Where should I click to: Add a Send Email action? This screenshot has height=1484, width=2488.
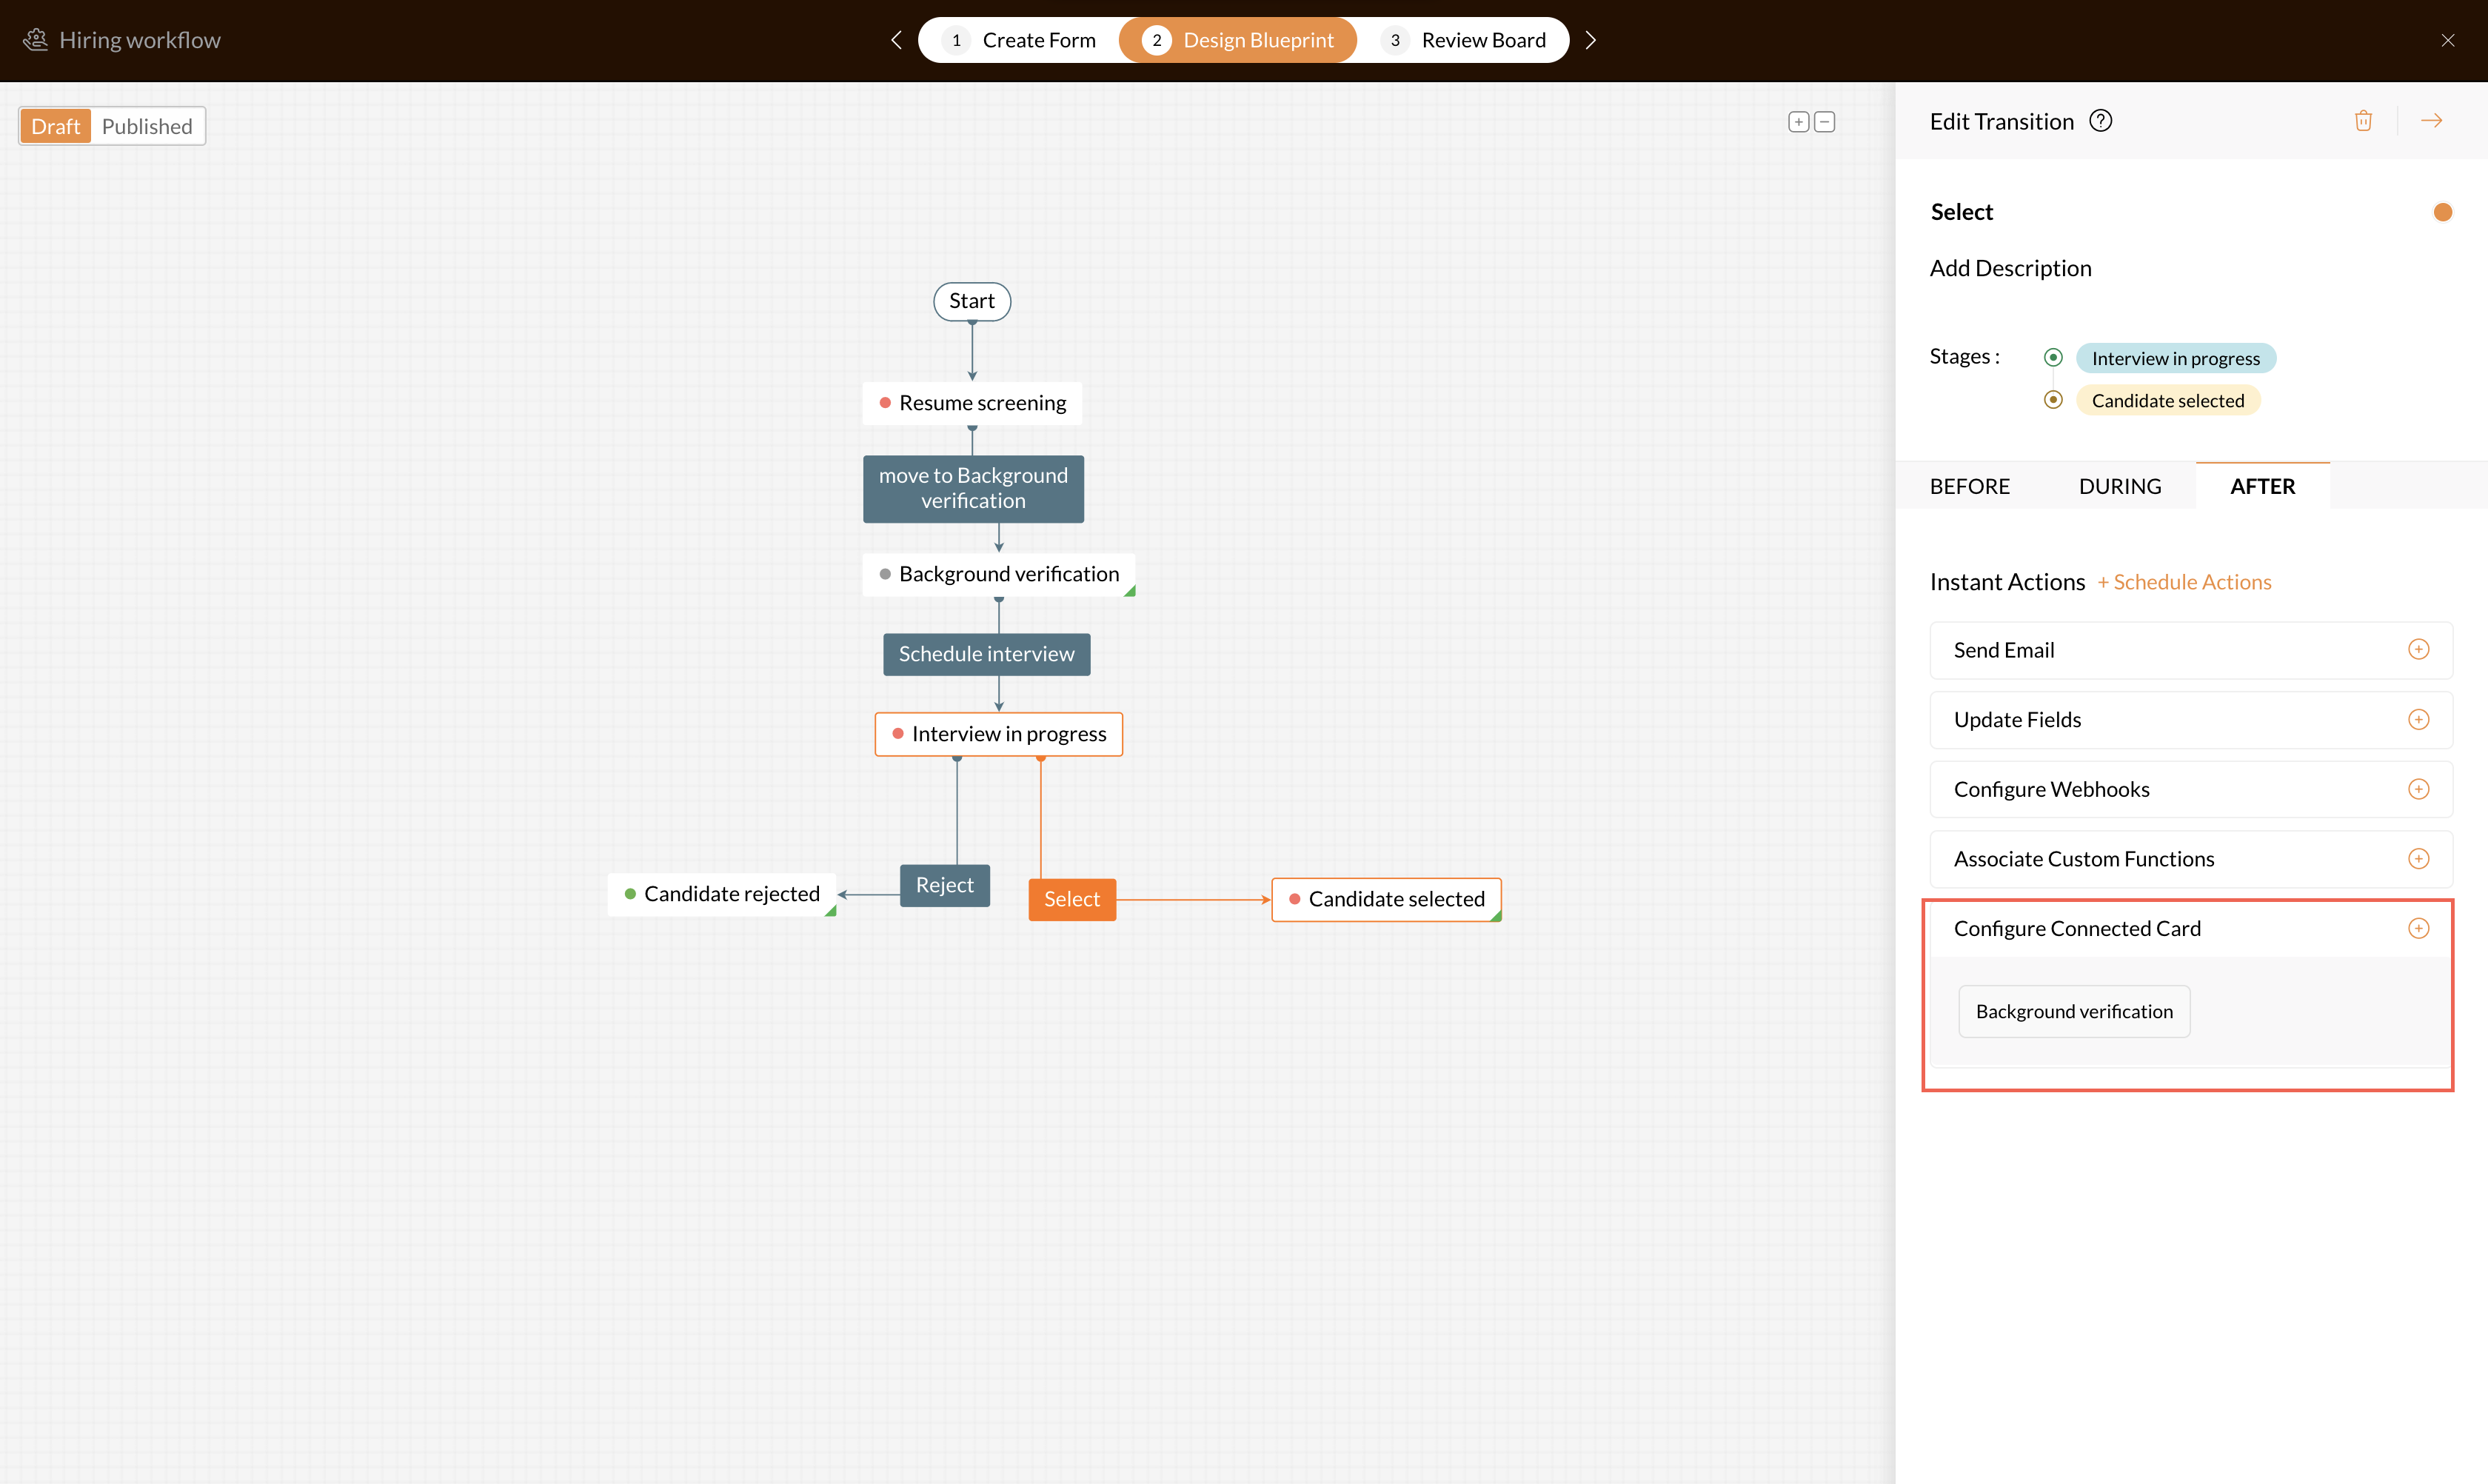click(2418, 650)
